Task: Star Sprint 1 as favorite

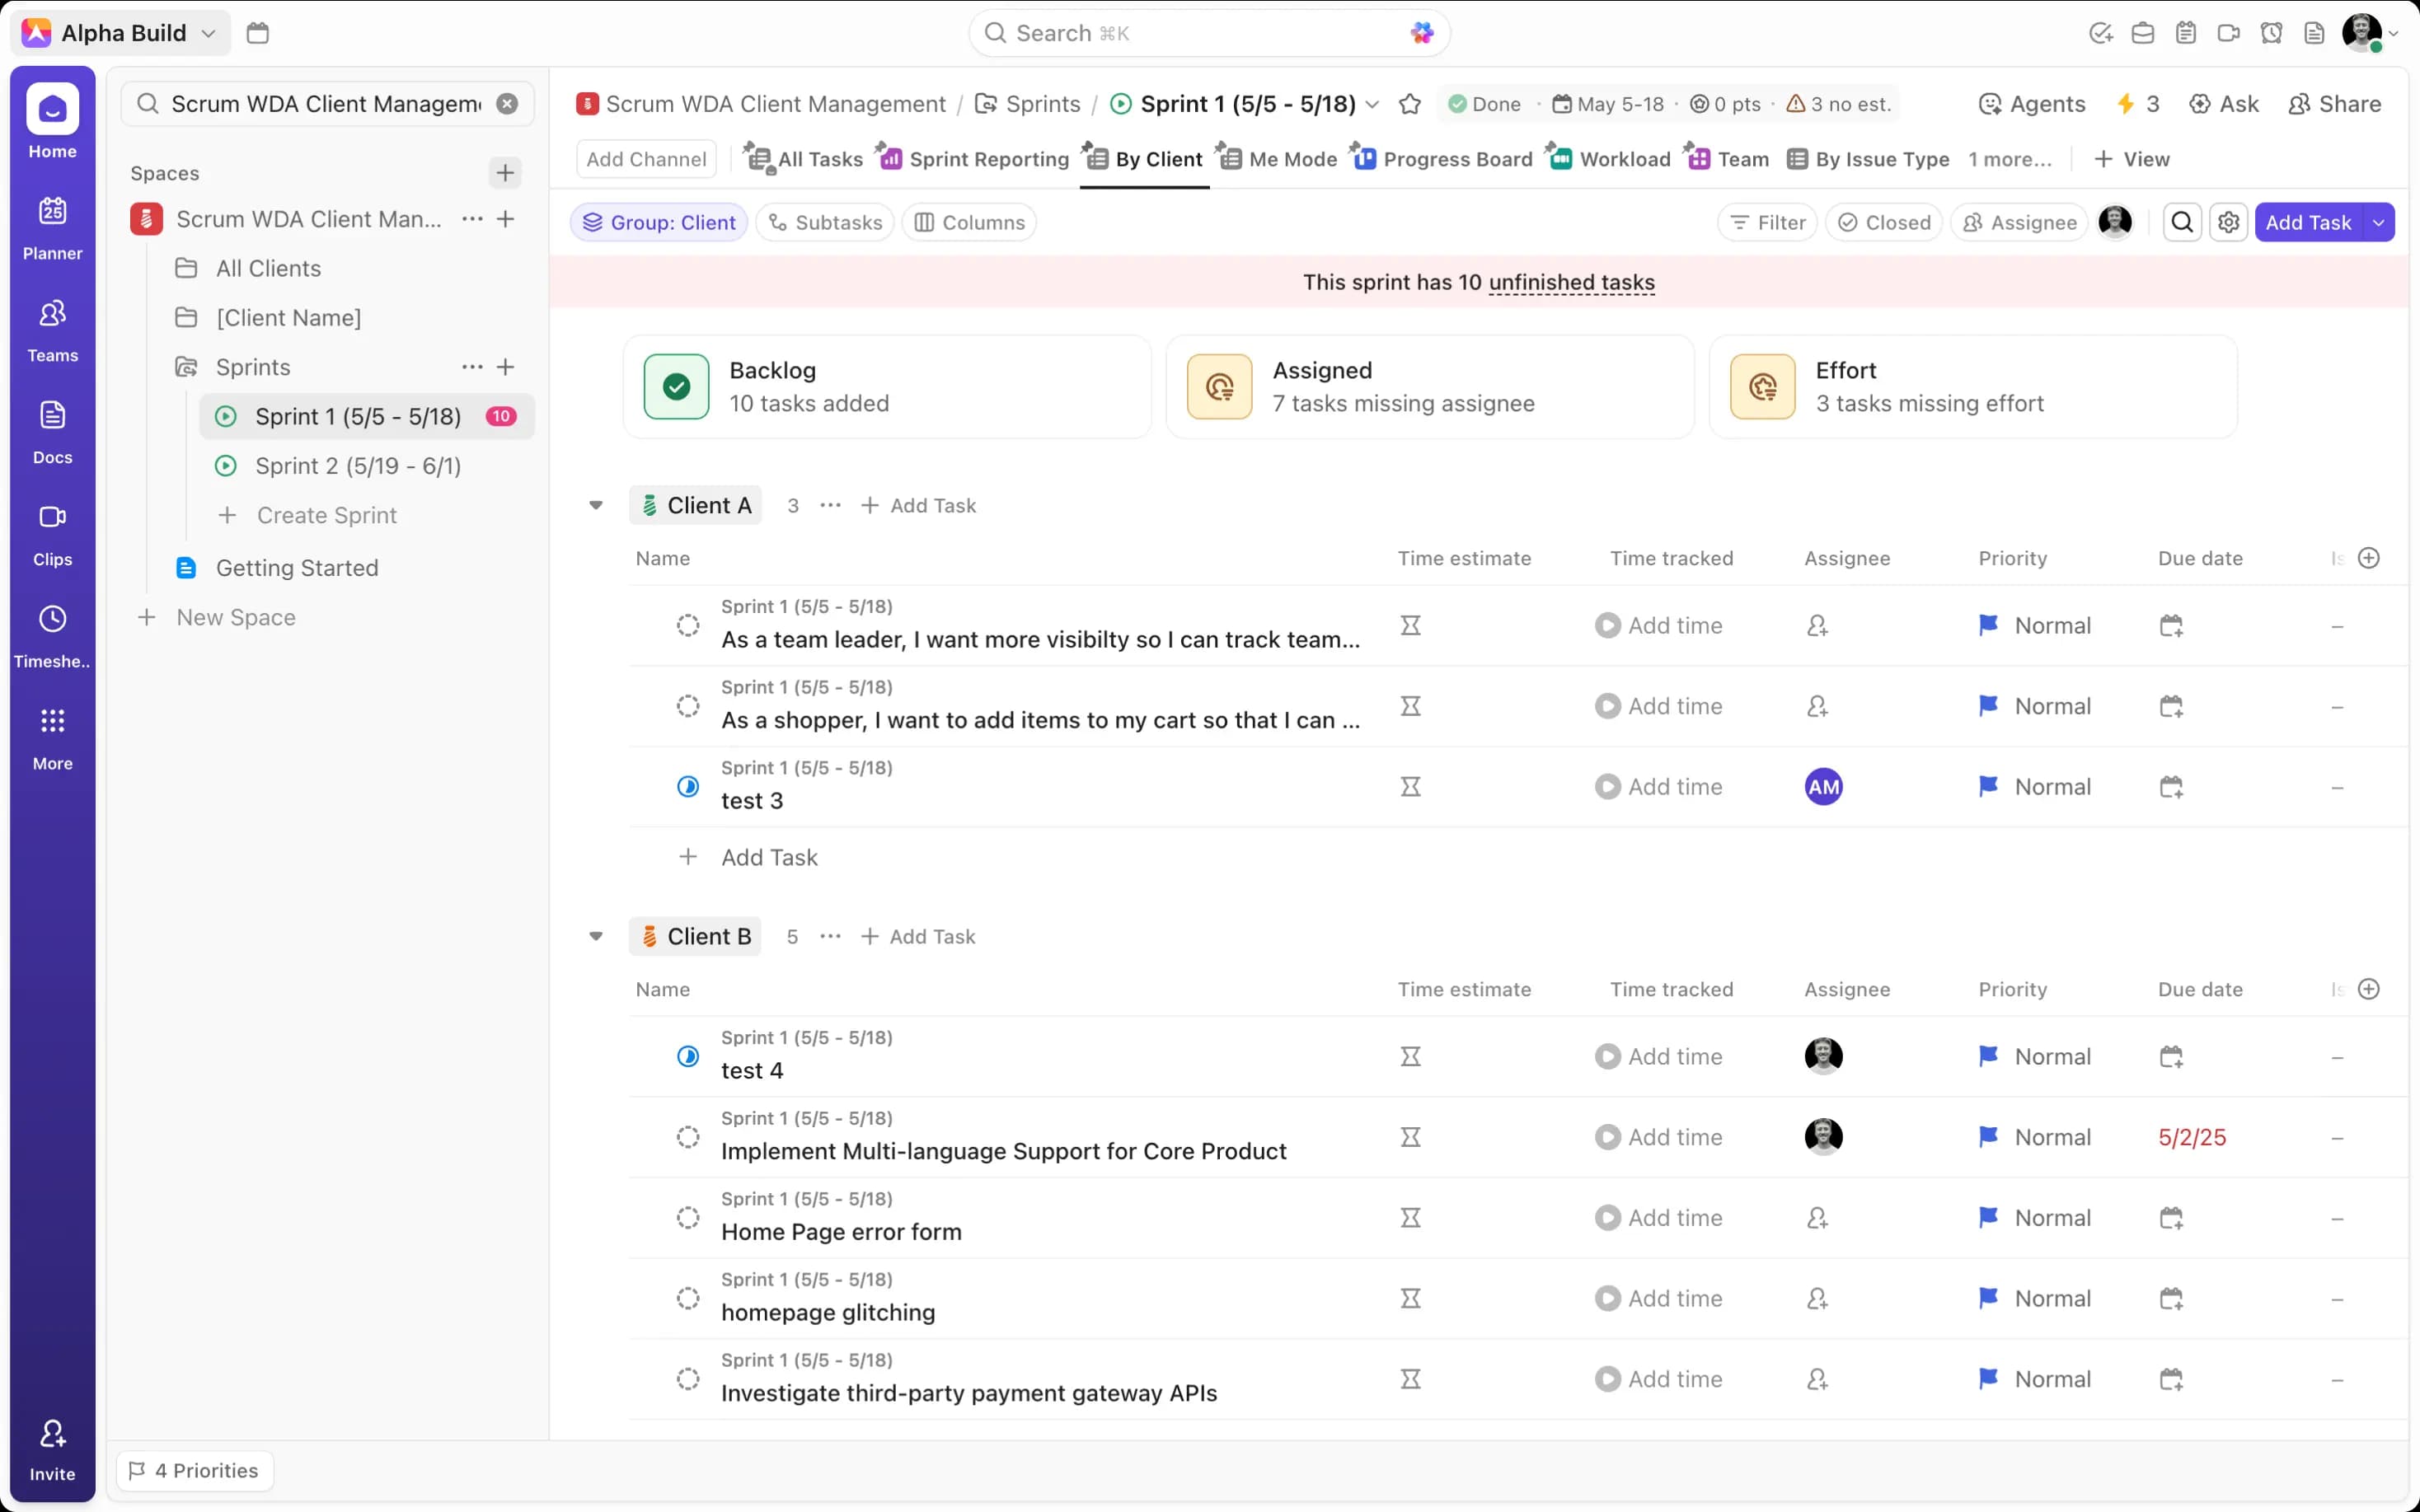Action: pos(1409,104)
